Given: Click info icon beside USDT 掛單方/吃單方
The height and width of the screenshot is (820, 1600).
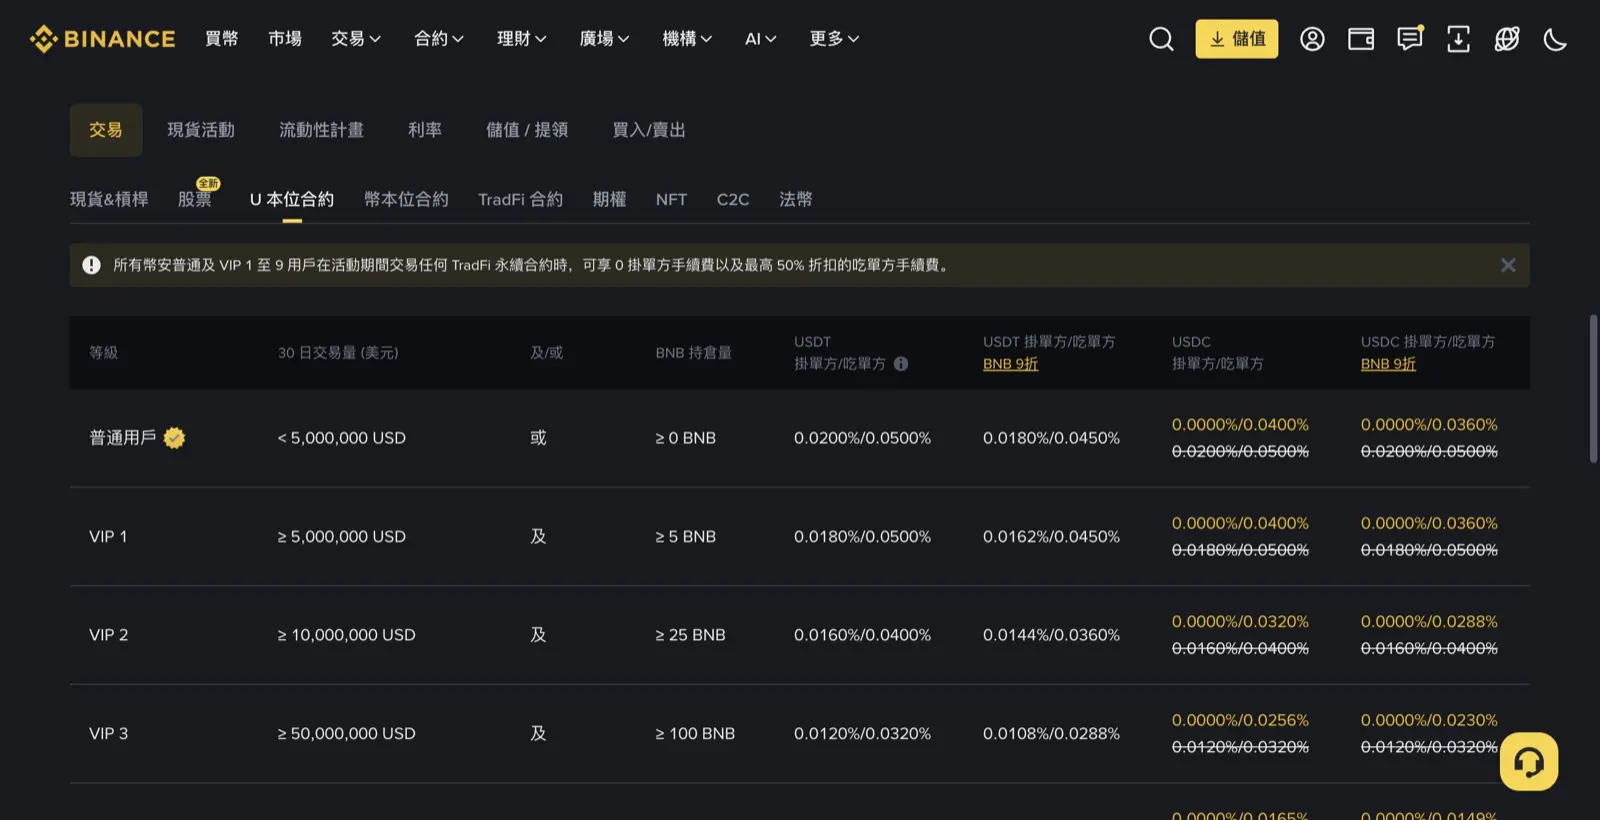Looking at the screenshot, I should [901, 364].
